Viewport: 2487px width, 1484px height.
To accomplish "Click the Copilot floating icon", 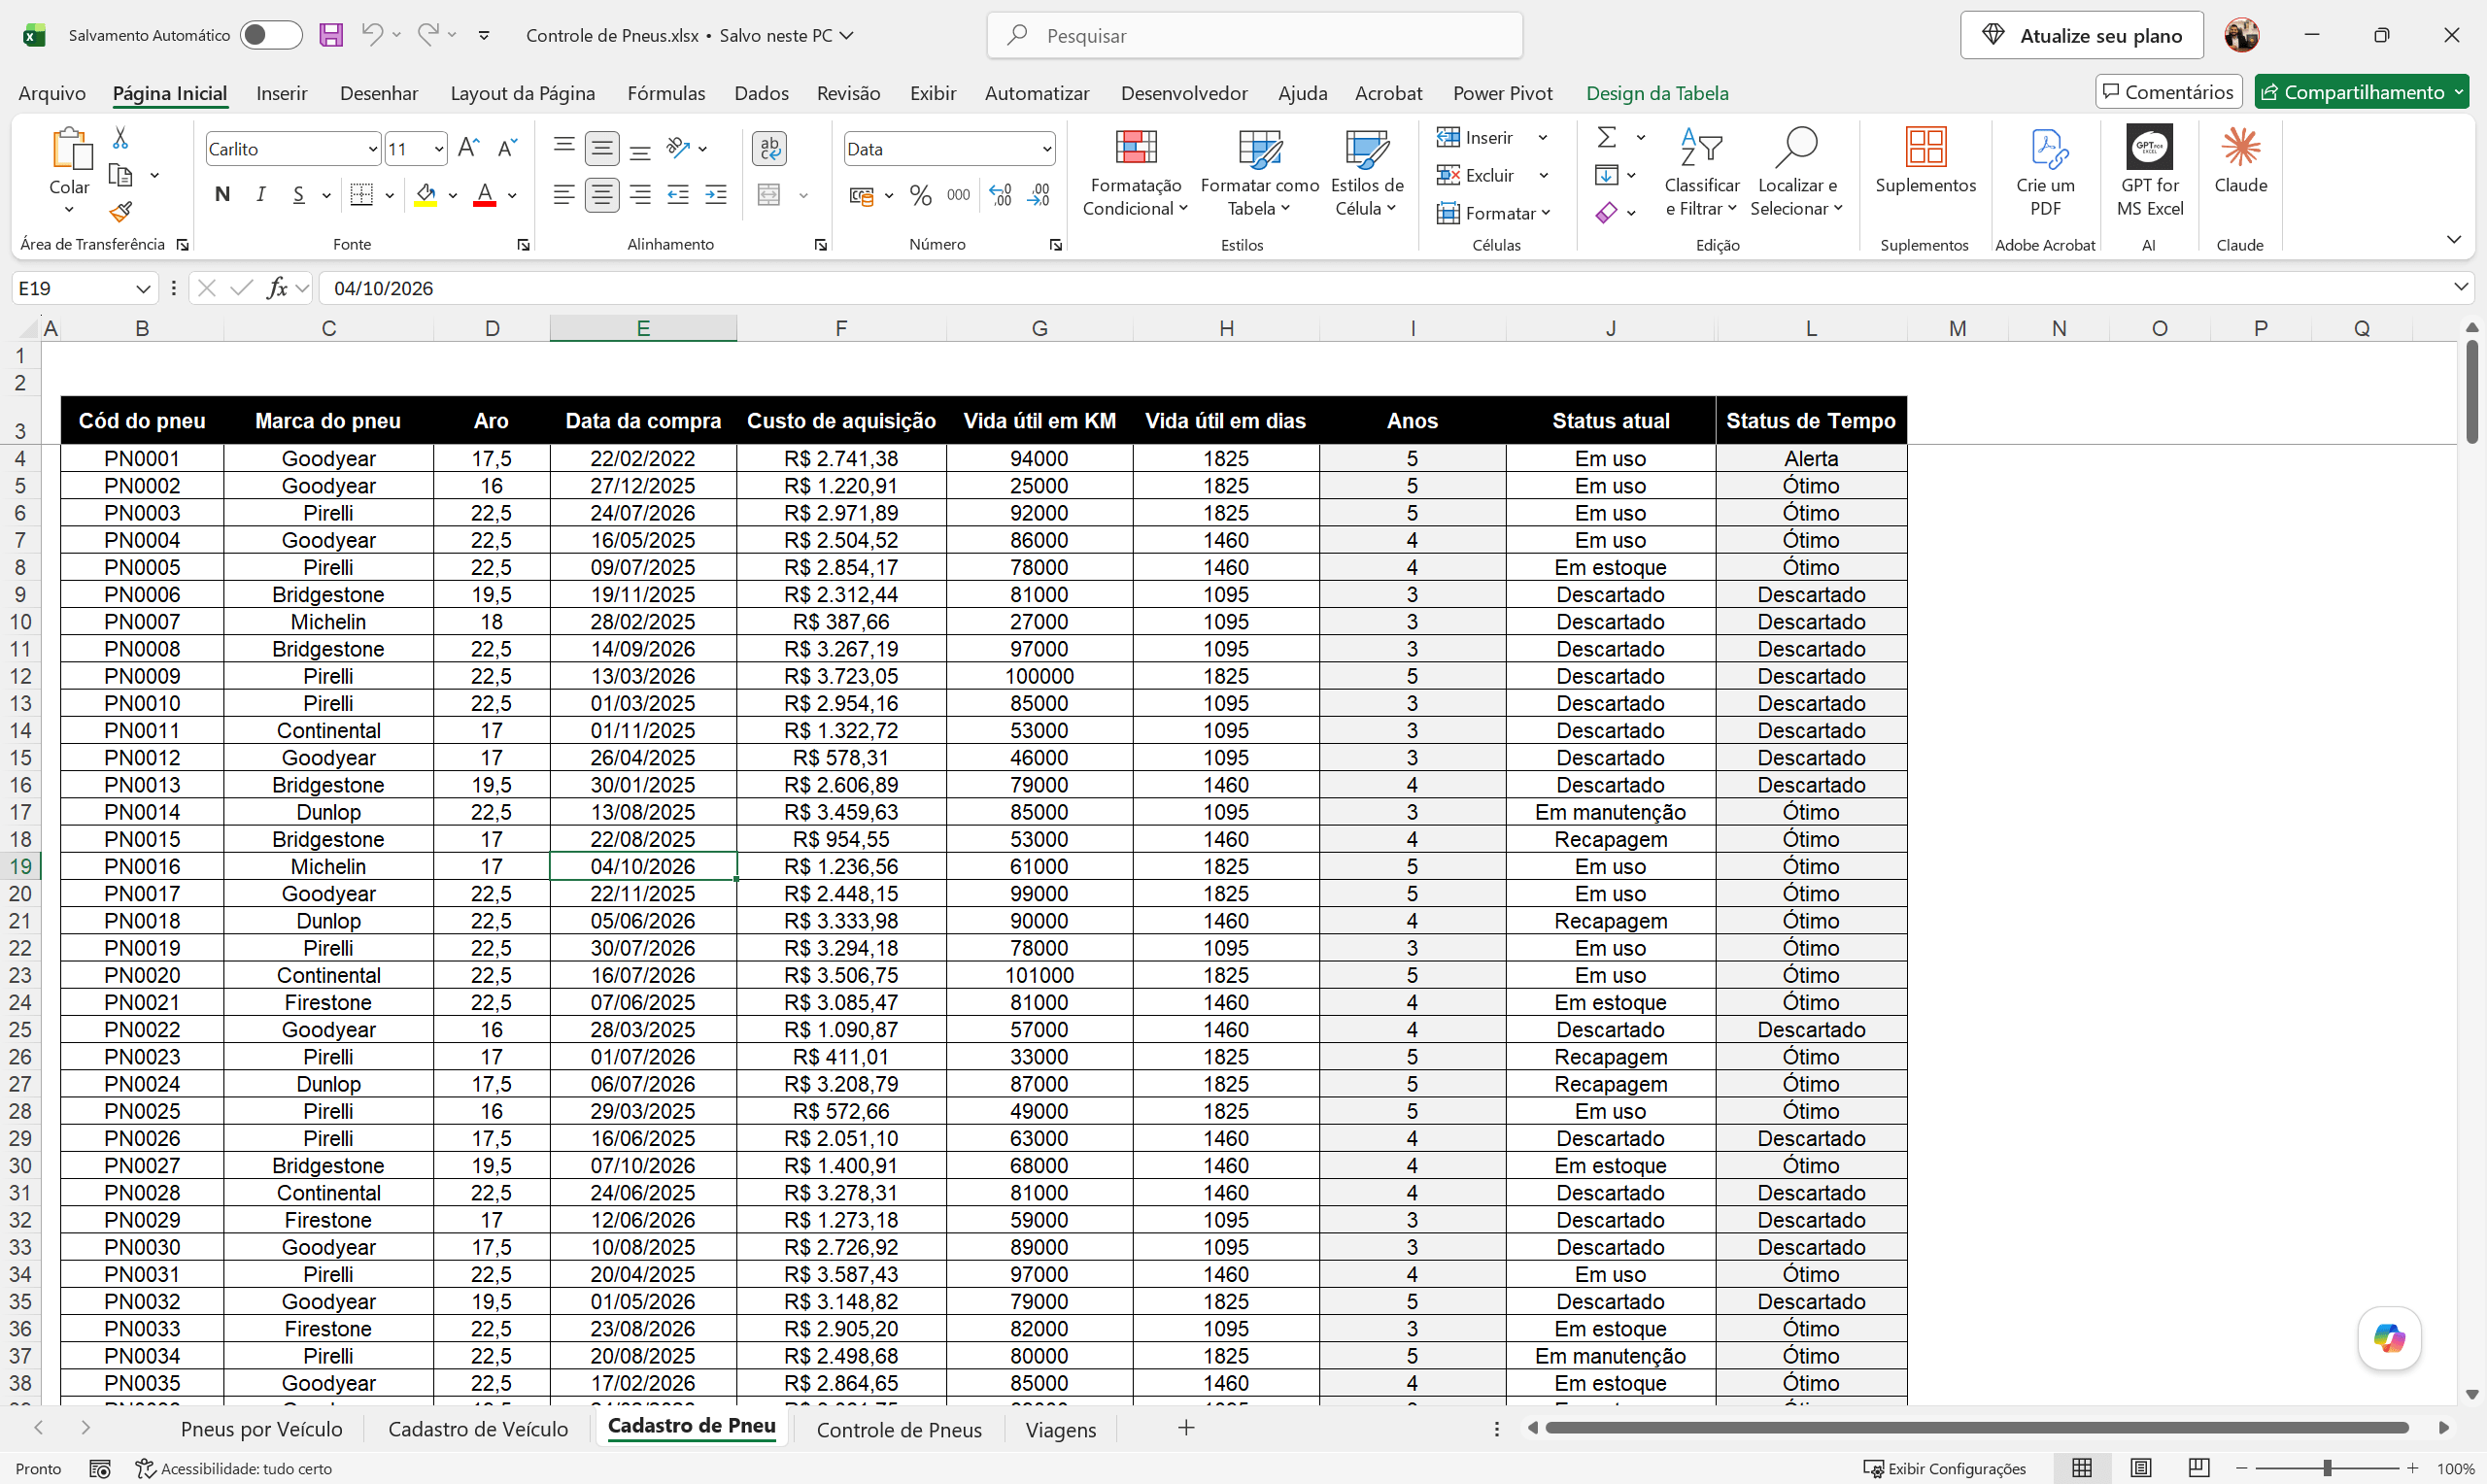I will (2389, 1338).
